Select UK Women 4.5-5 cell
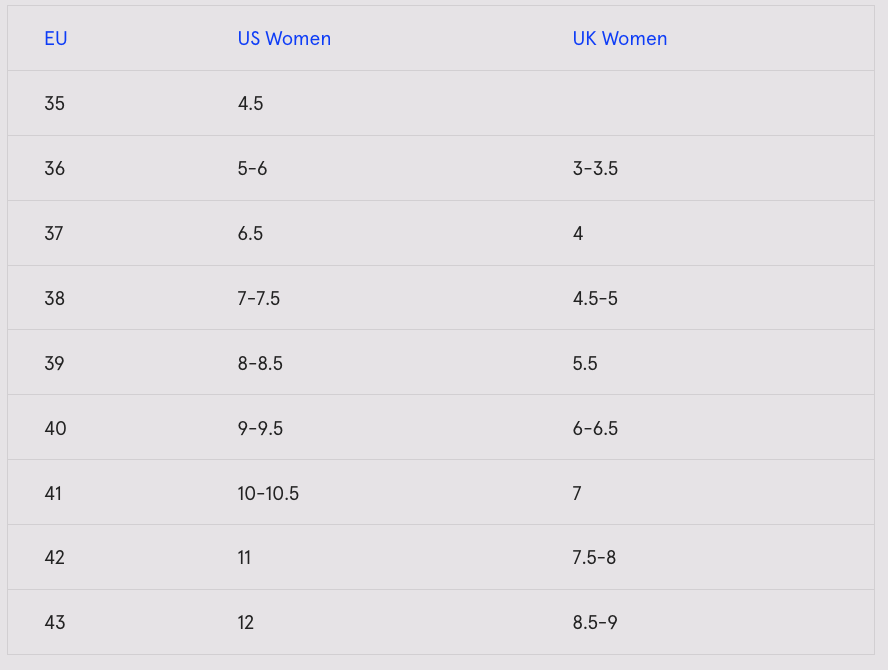The height and width of the screenshot is (670, 888). pyautogui.click(x=595, y=298)
